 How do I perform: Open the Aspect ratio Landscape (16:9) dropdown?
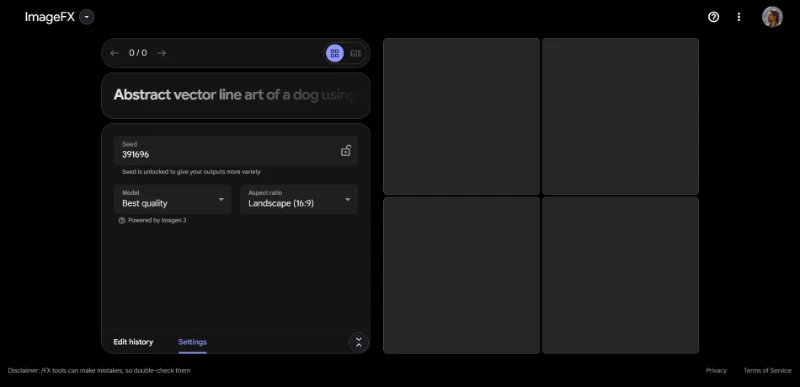tap(299, 199)
